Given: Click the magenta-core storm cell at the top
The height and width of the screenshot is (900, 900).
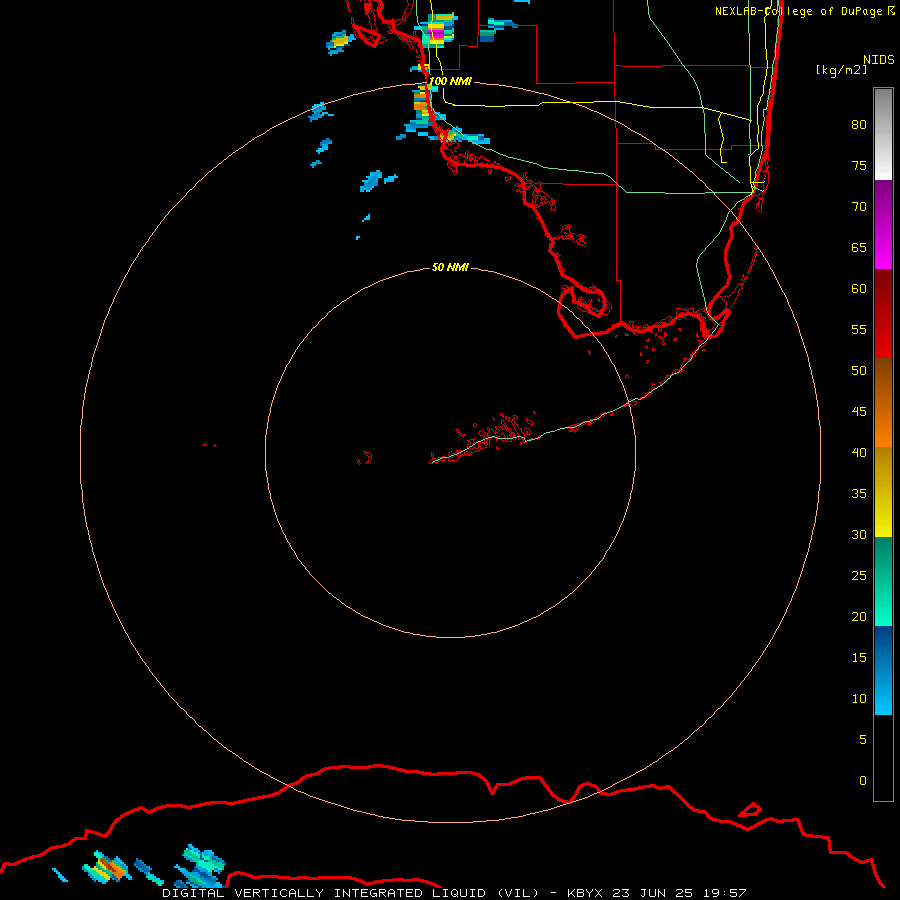Looking at the screenshot, I should coord(437,30).
